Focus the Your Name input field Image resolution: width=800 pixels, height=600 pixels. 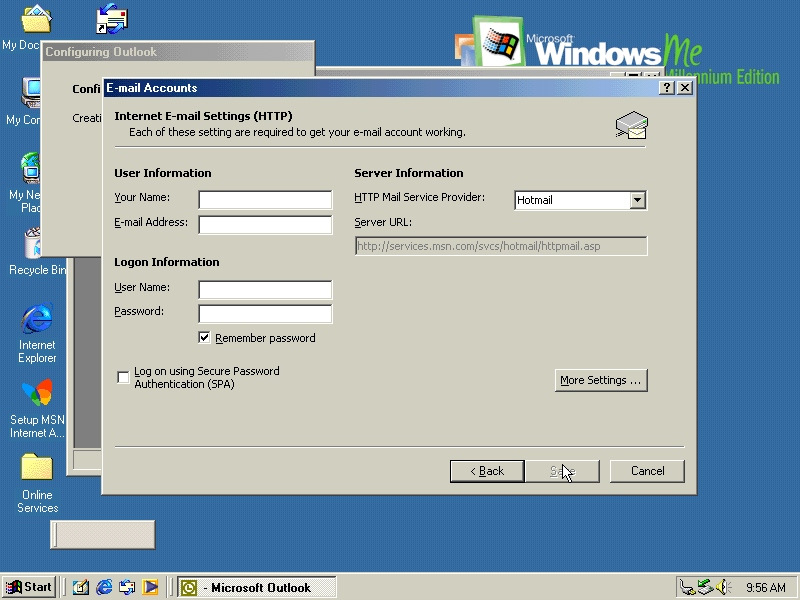tap(265, 200)
